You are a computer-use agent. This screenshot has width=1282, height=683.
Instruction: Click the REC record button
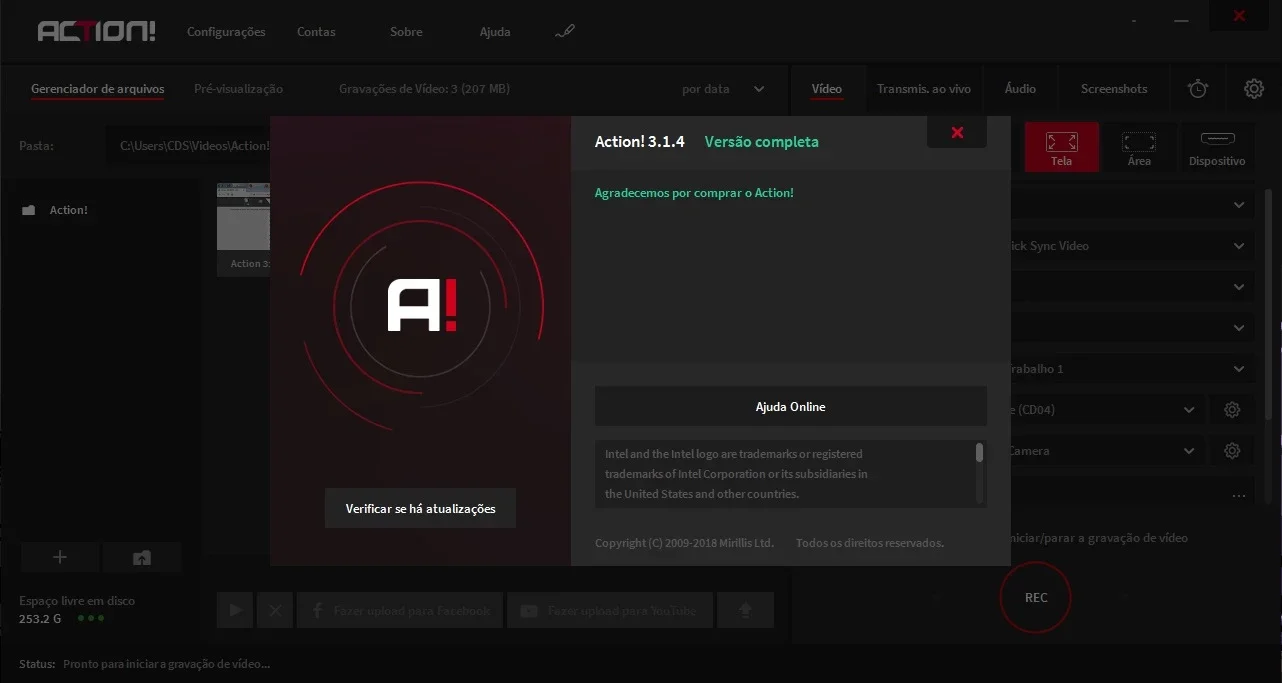[1036, 598]
